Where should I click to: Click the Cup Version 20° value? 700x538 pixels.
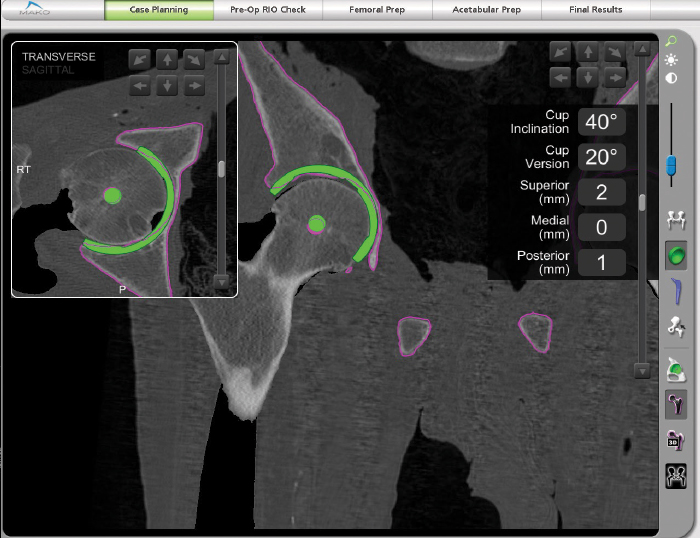(x=602, y=157)
